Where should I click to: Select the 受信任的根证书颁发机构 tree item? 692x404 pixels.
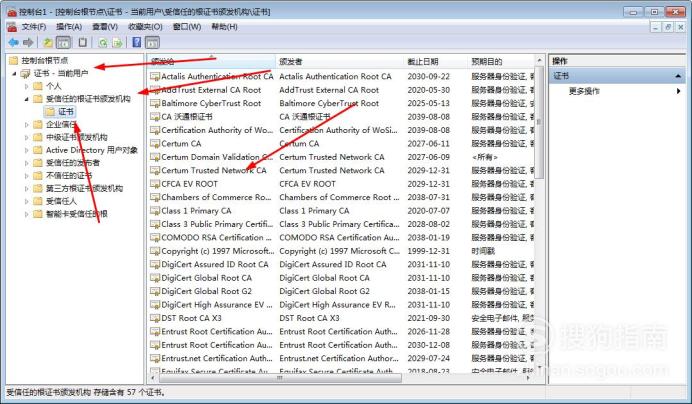tap(88, 98)
